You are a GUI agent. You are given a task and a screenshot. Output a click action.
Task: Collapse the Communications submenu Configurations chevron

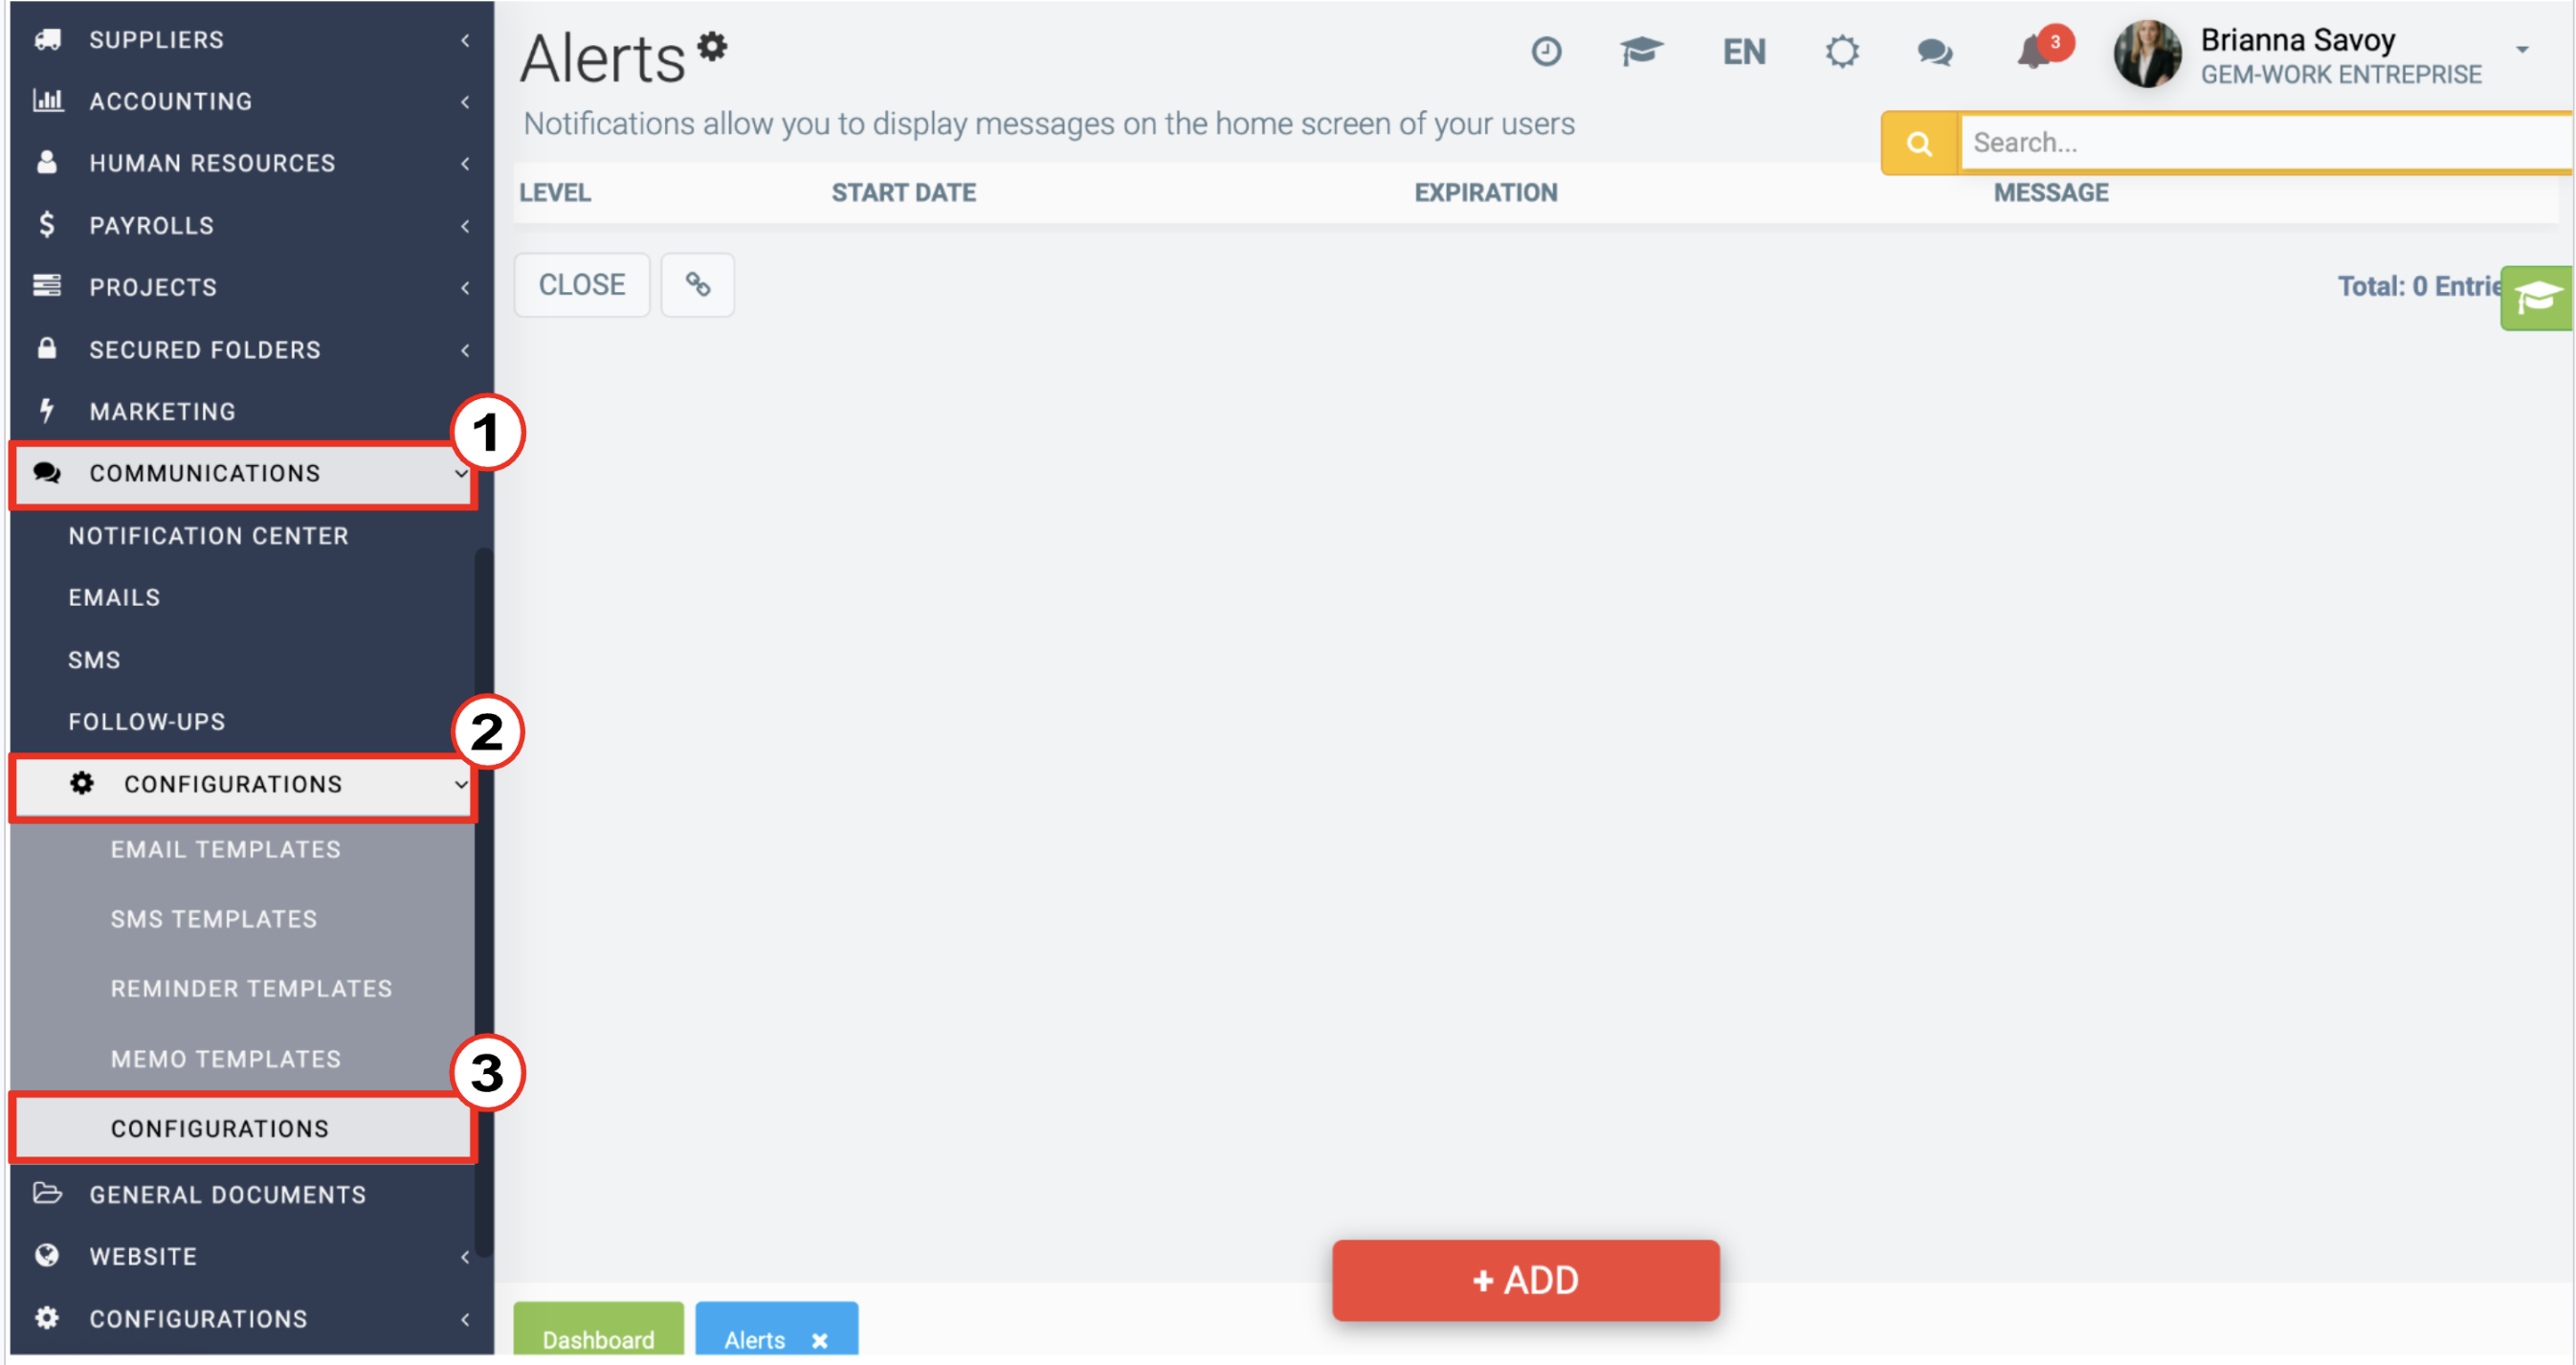click(x=461, y=784)
